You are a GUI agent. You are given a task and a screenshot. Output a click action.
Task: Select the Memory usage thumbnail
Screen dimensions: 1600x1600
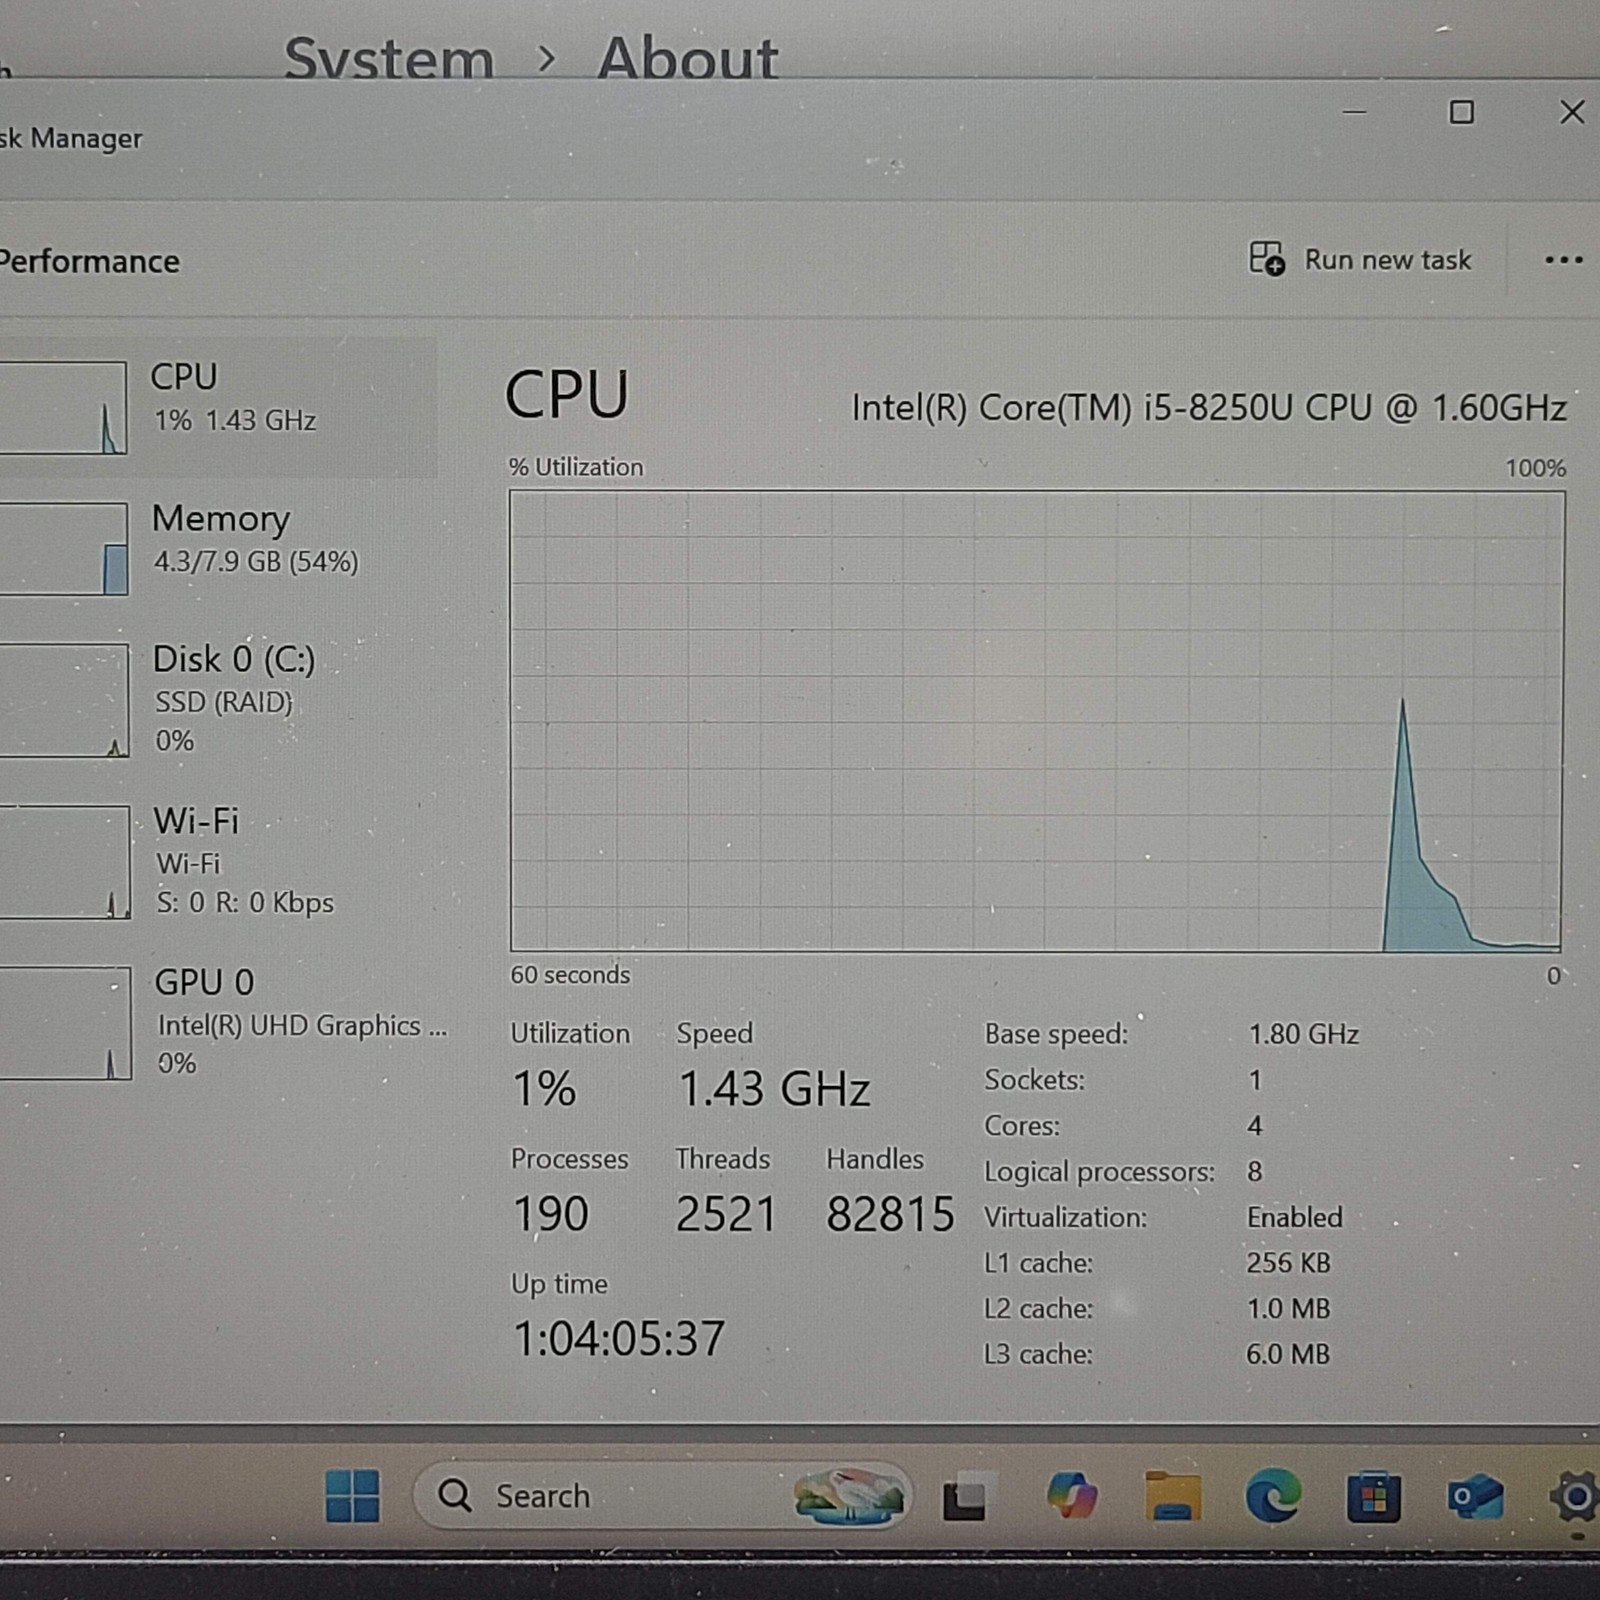pyautogui.click(x=63, y=549)
